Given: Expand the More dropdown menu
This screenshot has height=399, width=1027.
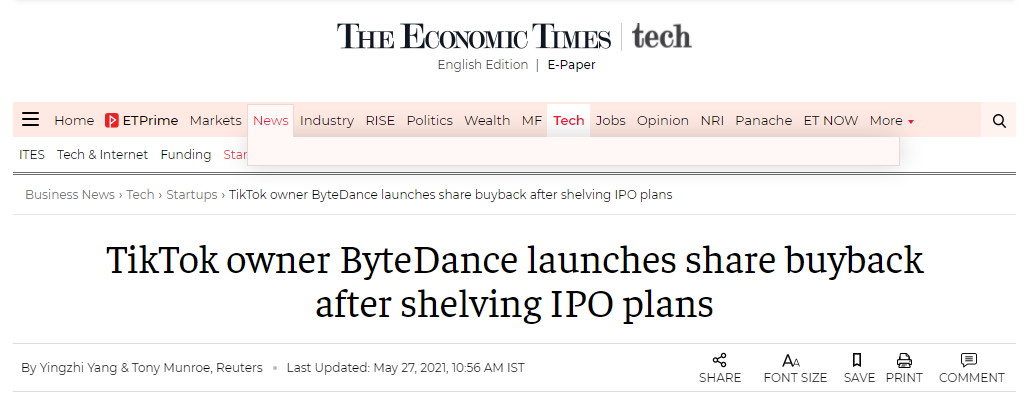Looking at the screenshot, I should click(x=891, y=121).
